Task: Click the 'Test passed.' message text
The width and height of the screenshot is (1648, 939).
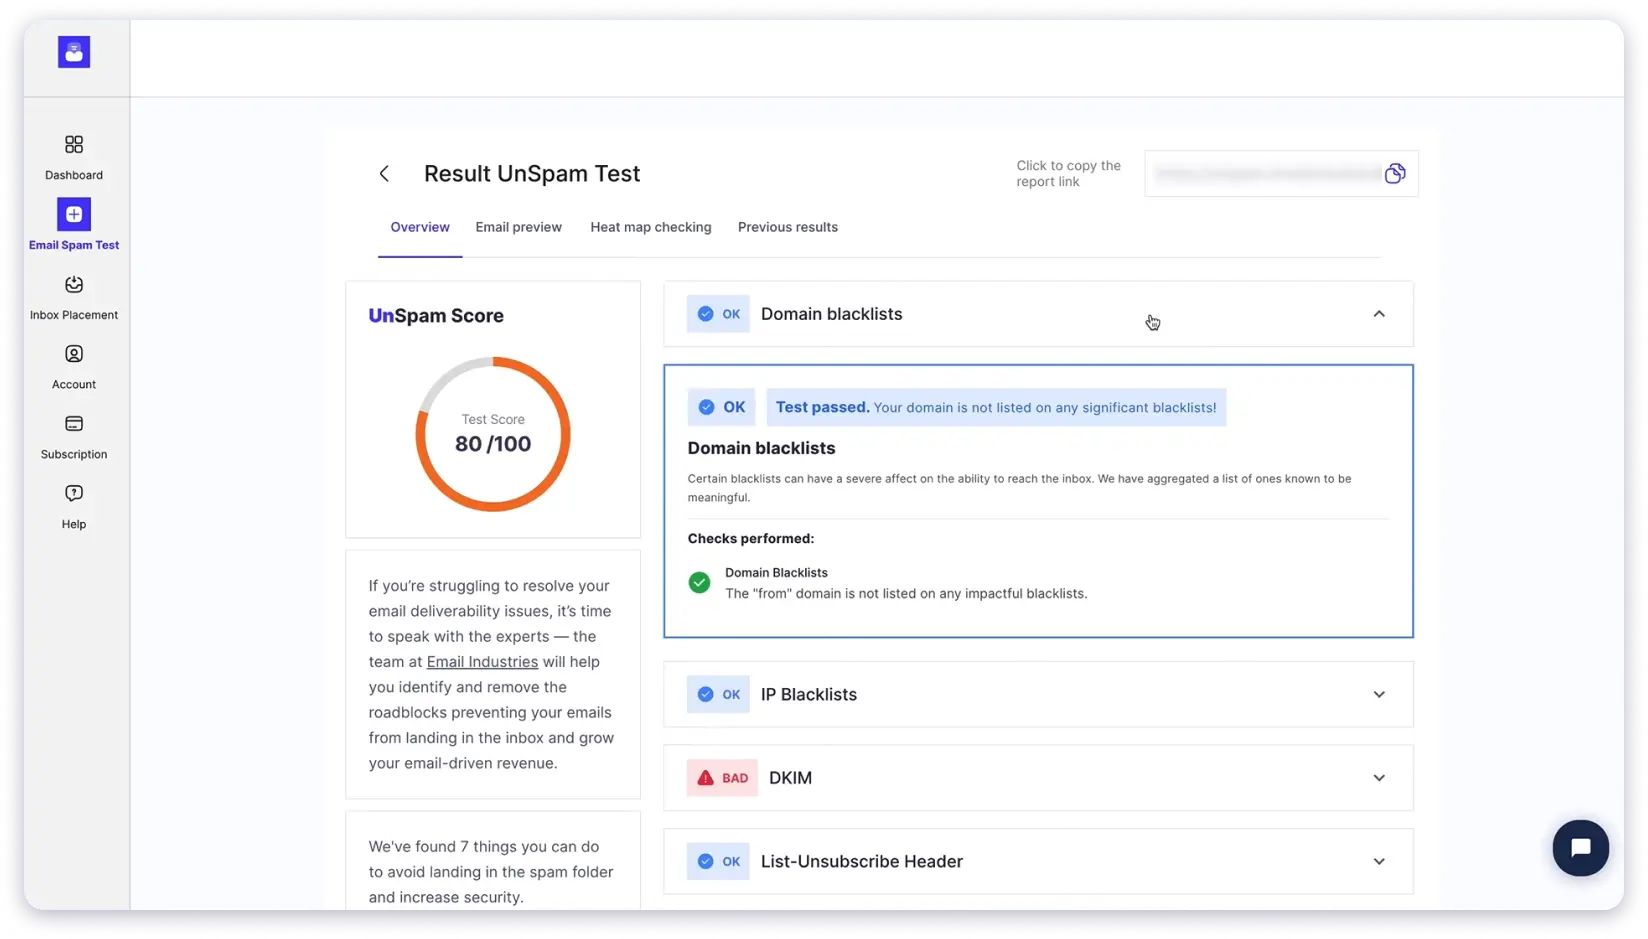Action: tap(996, 407)
